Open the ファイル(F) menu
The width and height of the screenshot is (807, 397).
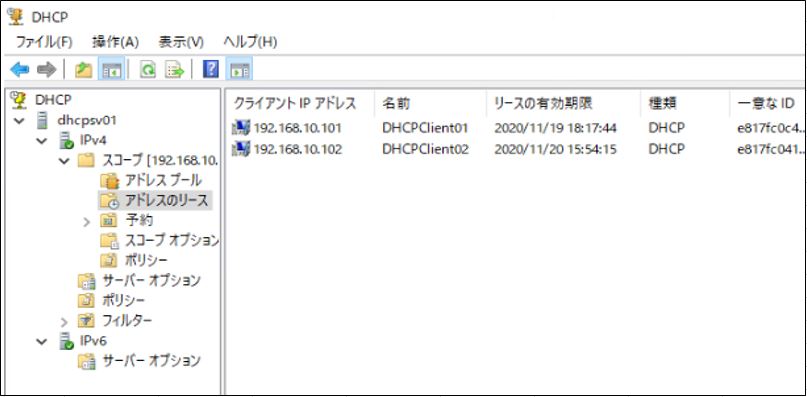(44, 42)
